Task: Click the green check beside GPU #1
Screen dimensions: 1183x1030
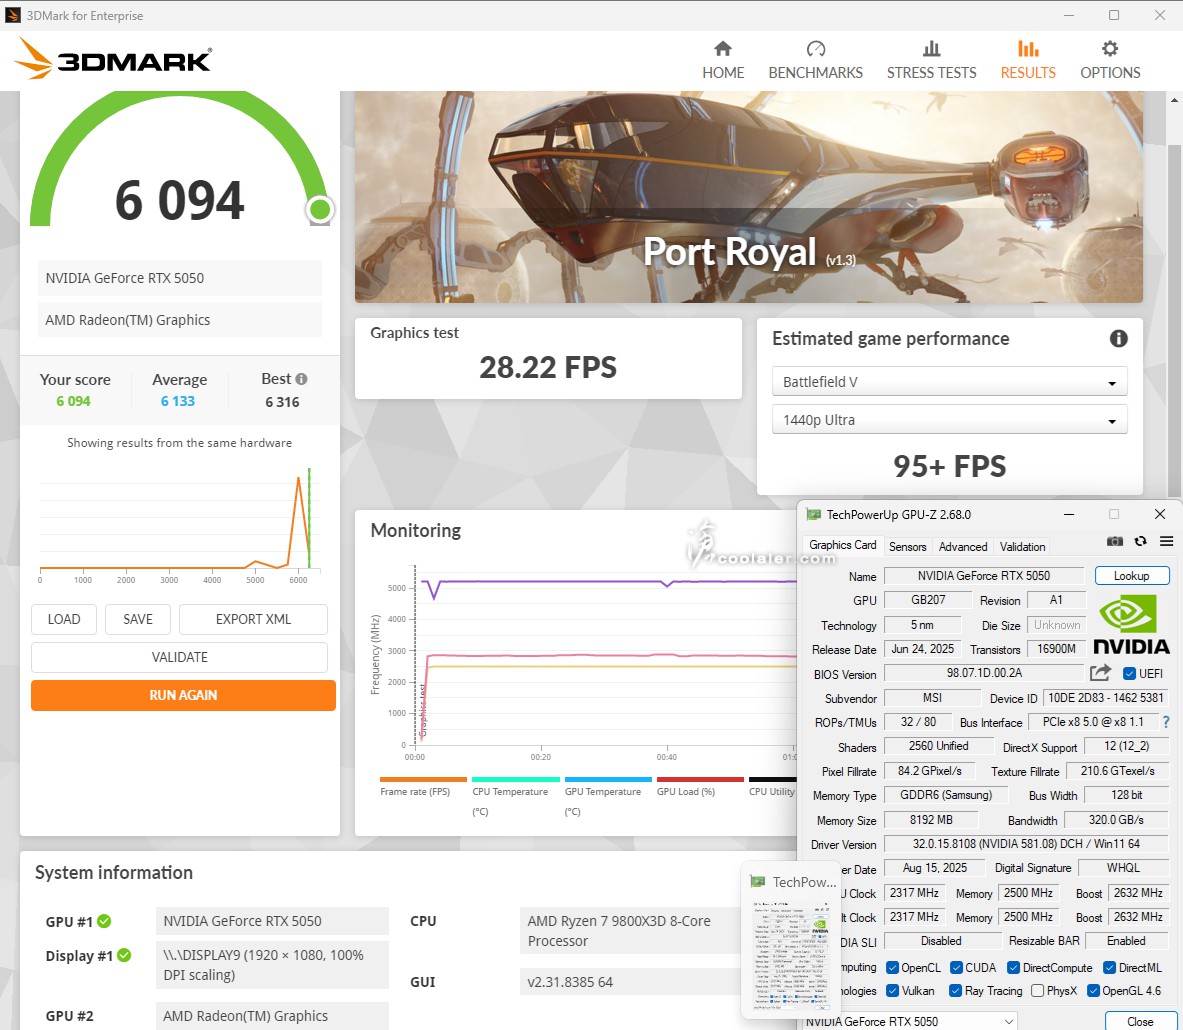Action: tap(104, 921)
